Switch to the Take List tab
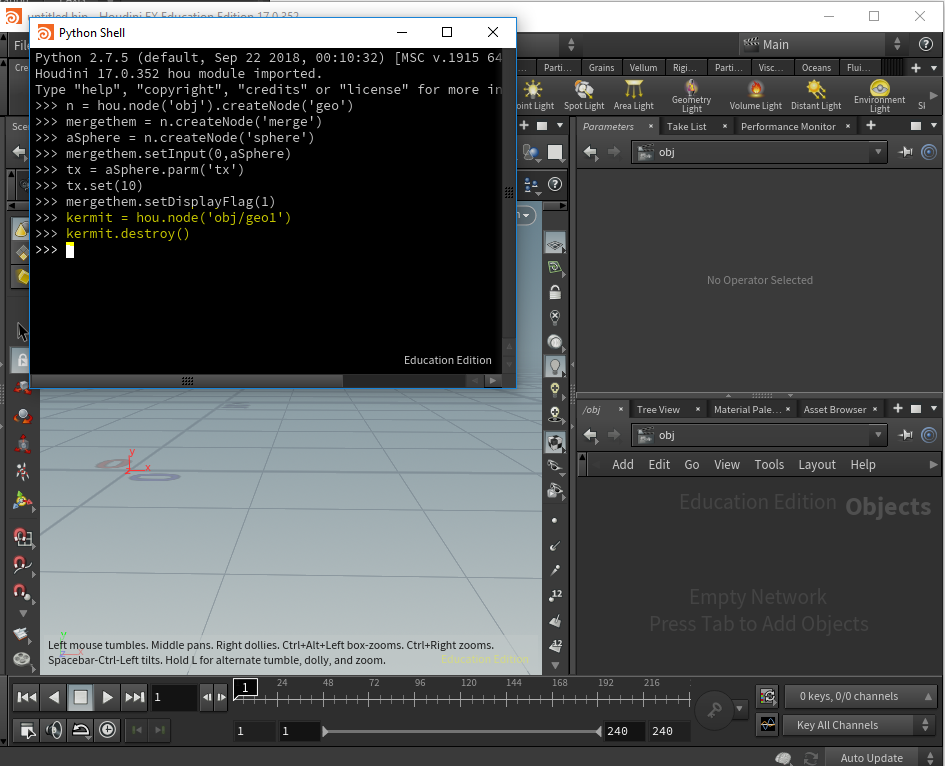This screenshot has height=766, width=945. [686, 127]
